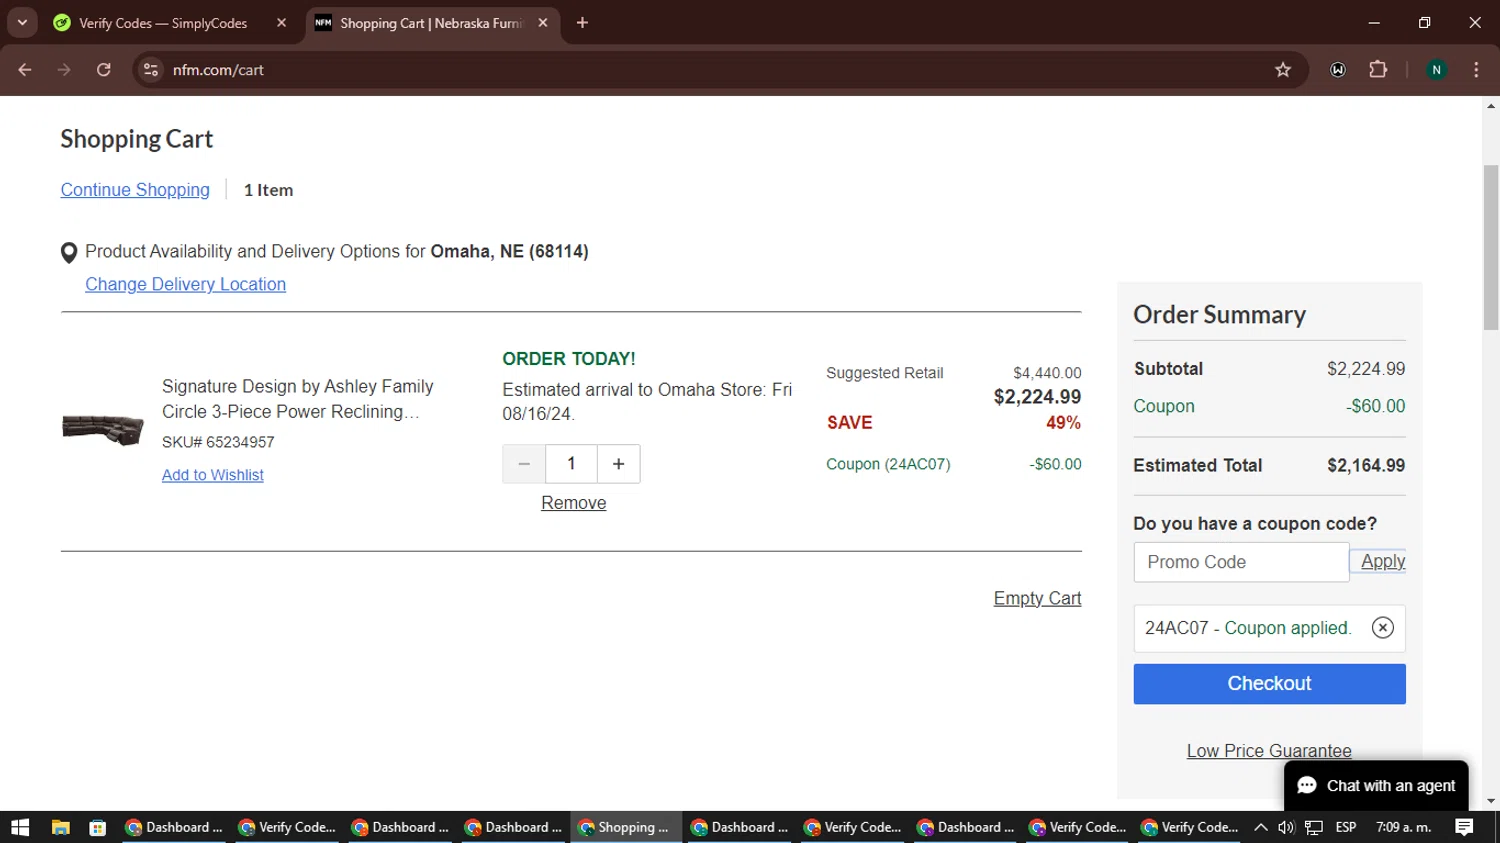
Task: Apply the promo code
Action: click(x=1382, y=562)
